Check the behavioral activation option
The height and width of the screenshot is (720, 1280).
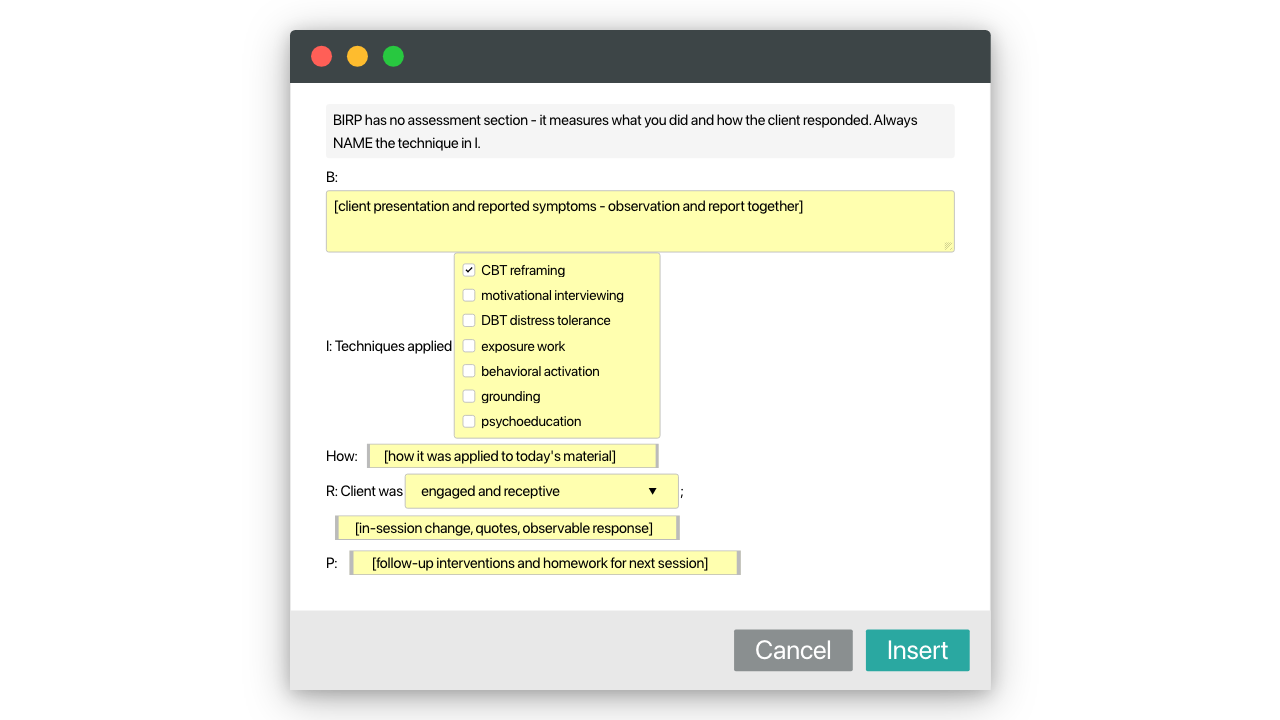pos(469,371)
